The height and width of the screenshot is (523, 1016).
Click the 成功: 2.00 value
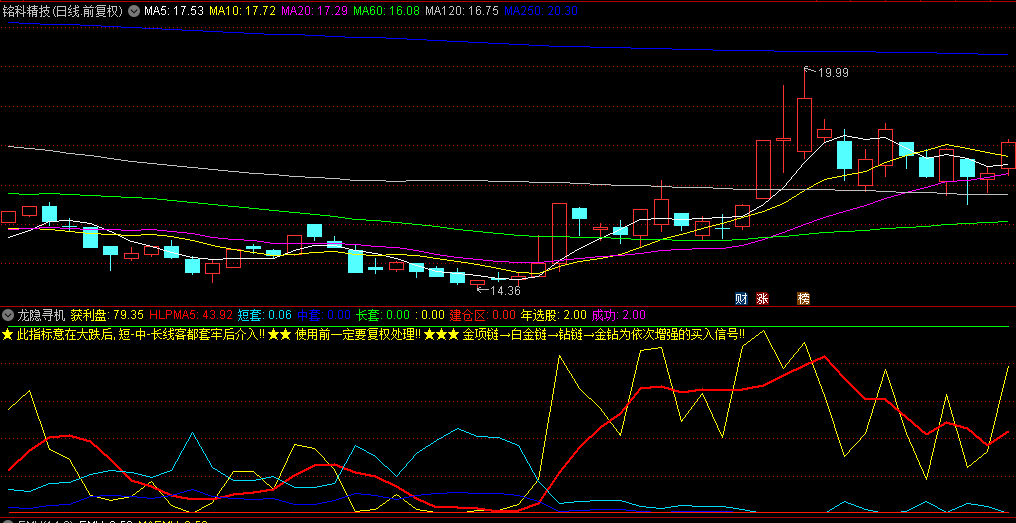(619, 316)
